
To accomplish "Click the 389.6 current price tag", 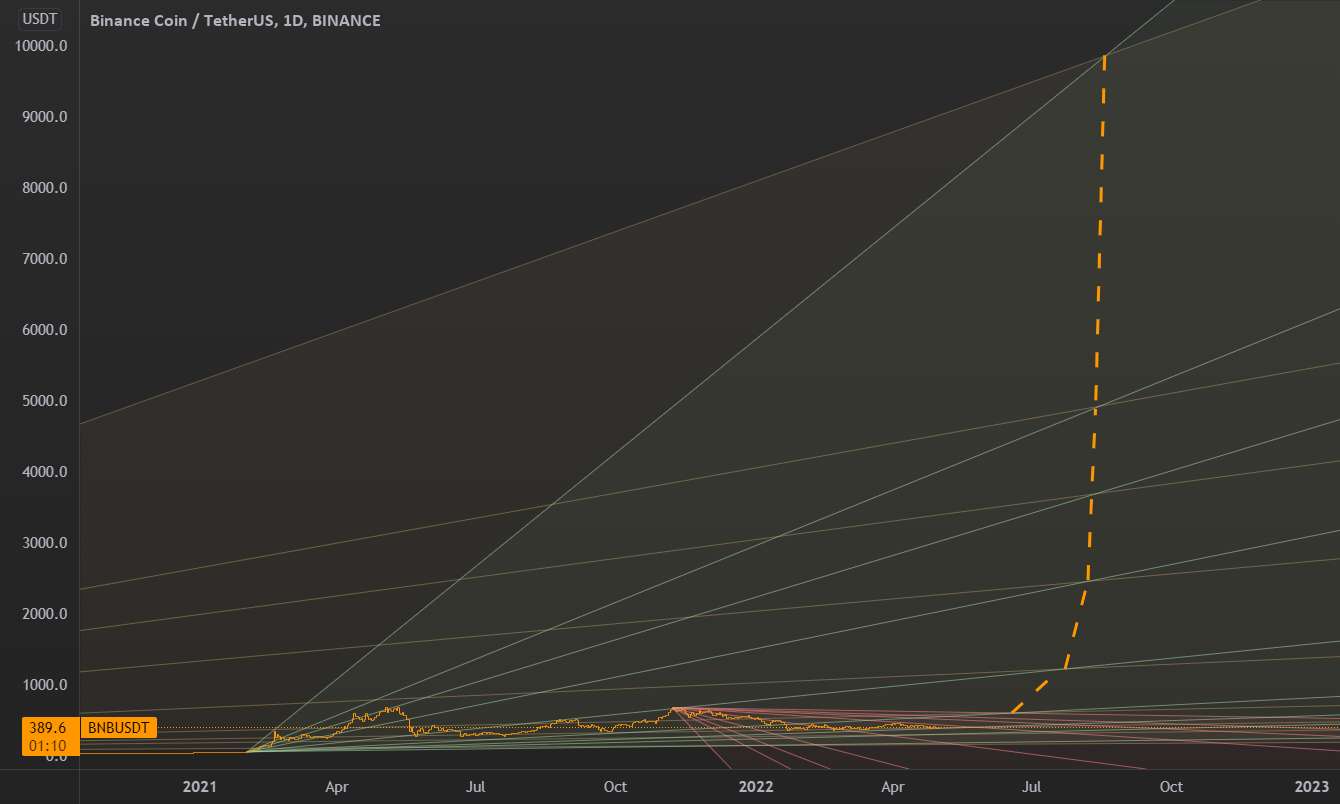I will pos(49,729).
